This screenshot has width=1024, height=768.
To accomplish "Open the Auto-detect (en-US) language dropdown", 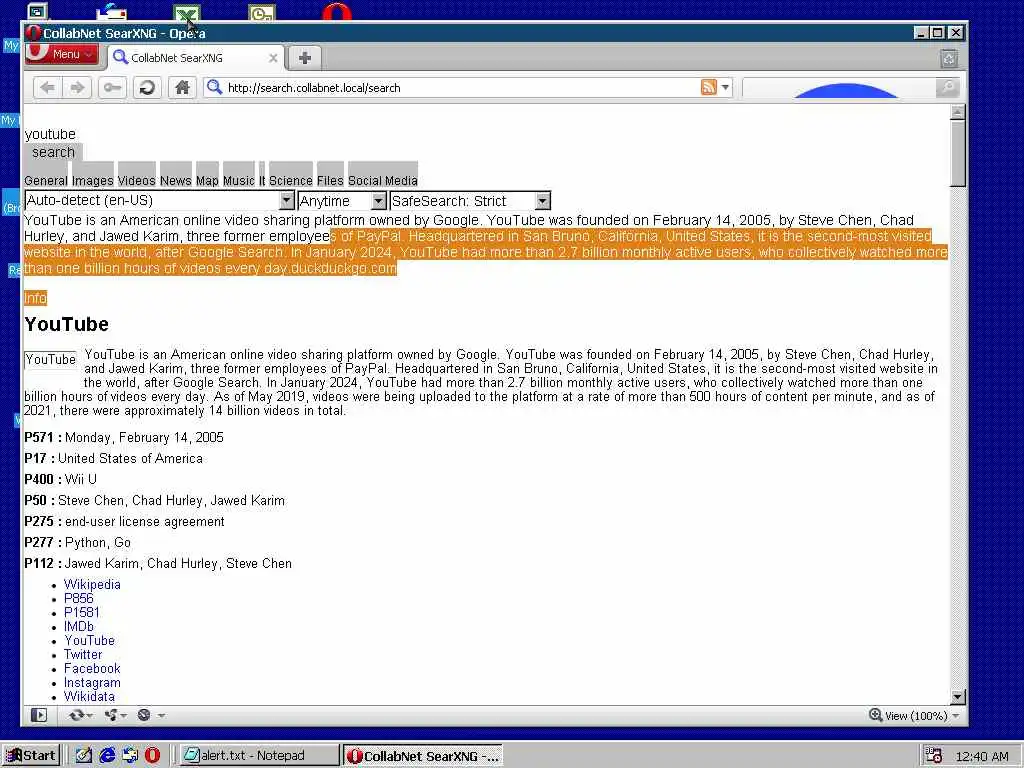I will click(x=159, y=200).
